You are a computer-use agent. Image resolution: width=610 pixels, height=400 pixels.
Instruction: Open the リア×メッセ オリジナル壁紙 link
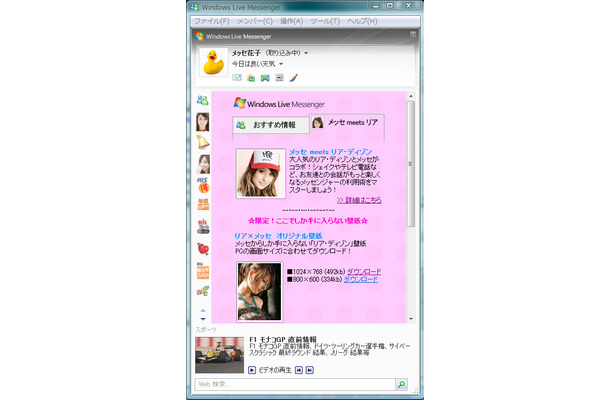tap(278, 236)
